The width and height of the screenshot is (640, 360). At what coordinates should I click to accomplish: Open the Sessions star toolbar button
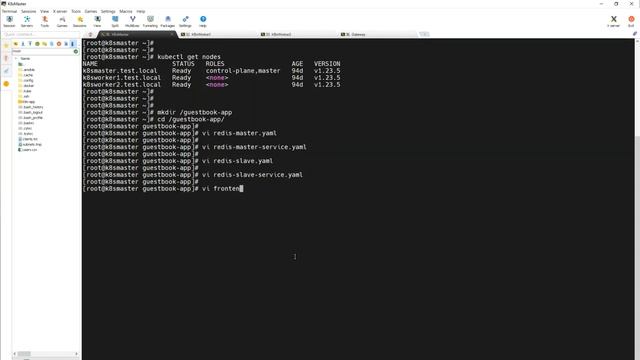pyautogui.click(x=80, y=21)
